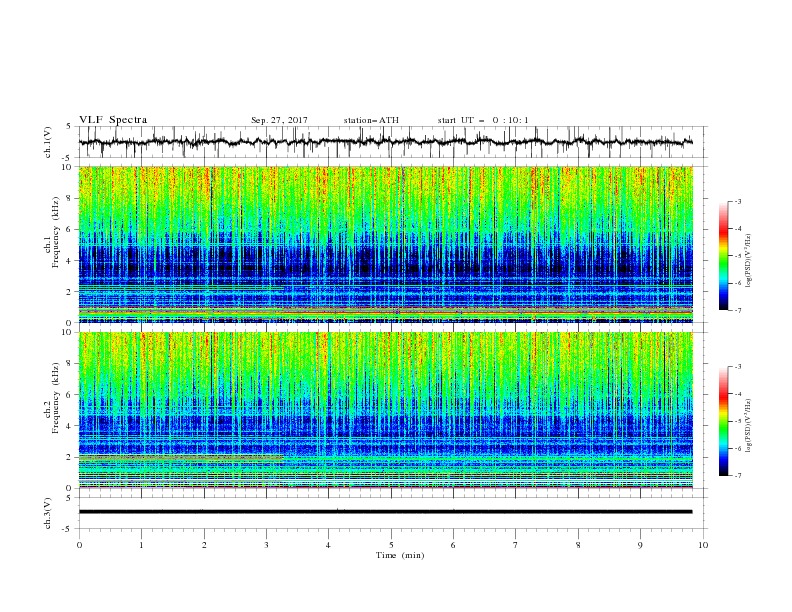The width and height of the screenshot is (792, 612).
Task: Click the ch.1 "Frequency (kHz)" axis label
Action: point(56,232)
